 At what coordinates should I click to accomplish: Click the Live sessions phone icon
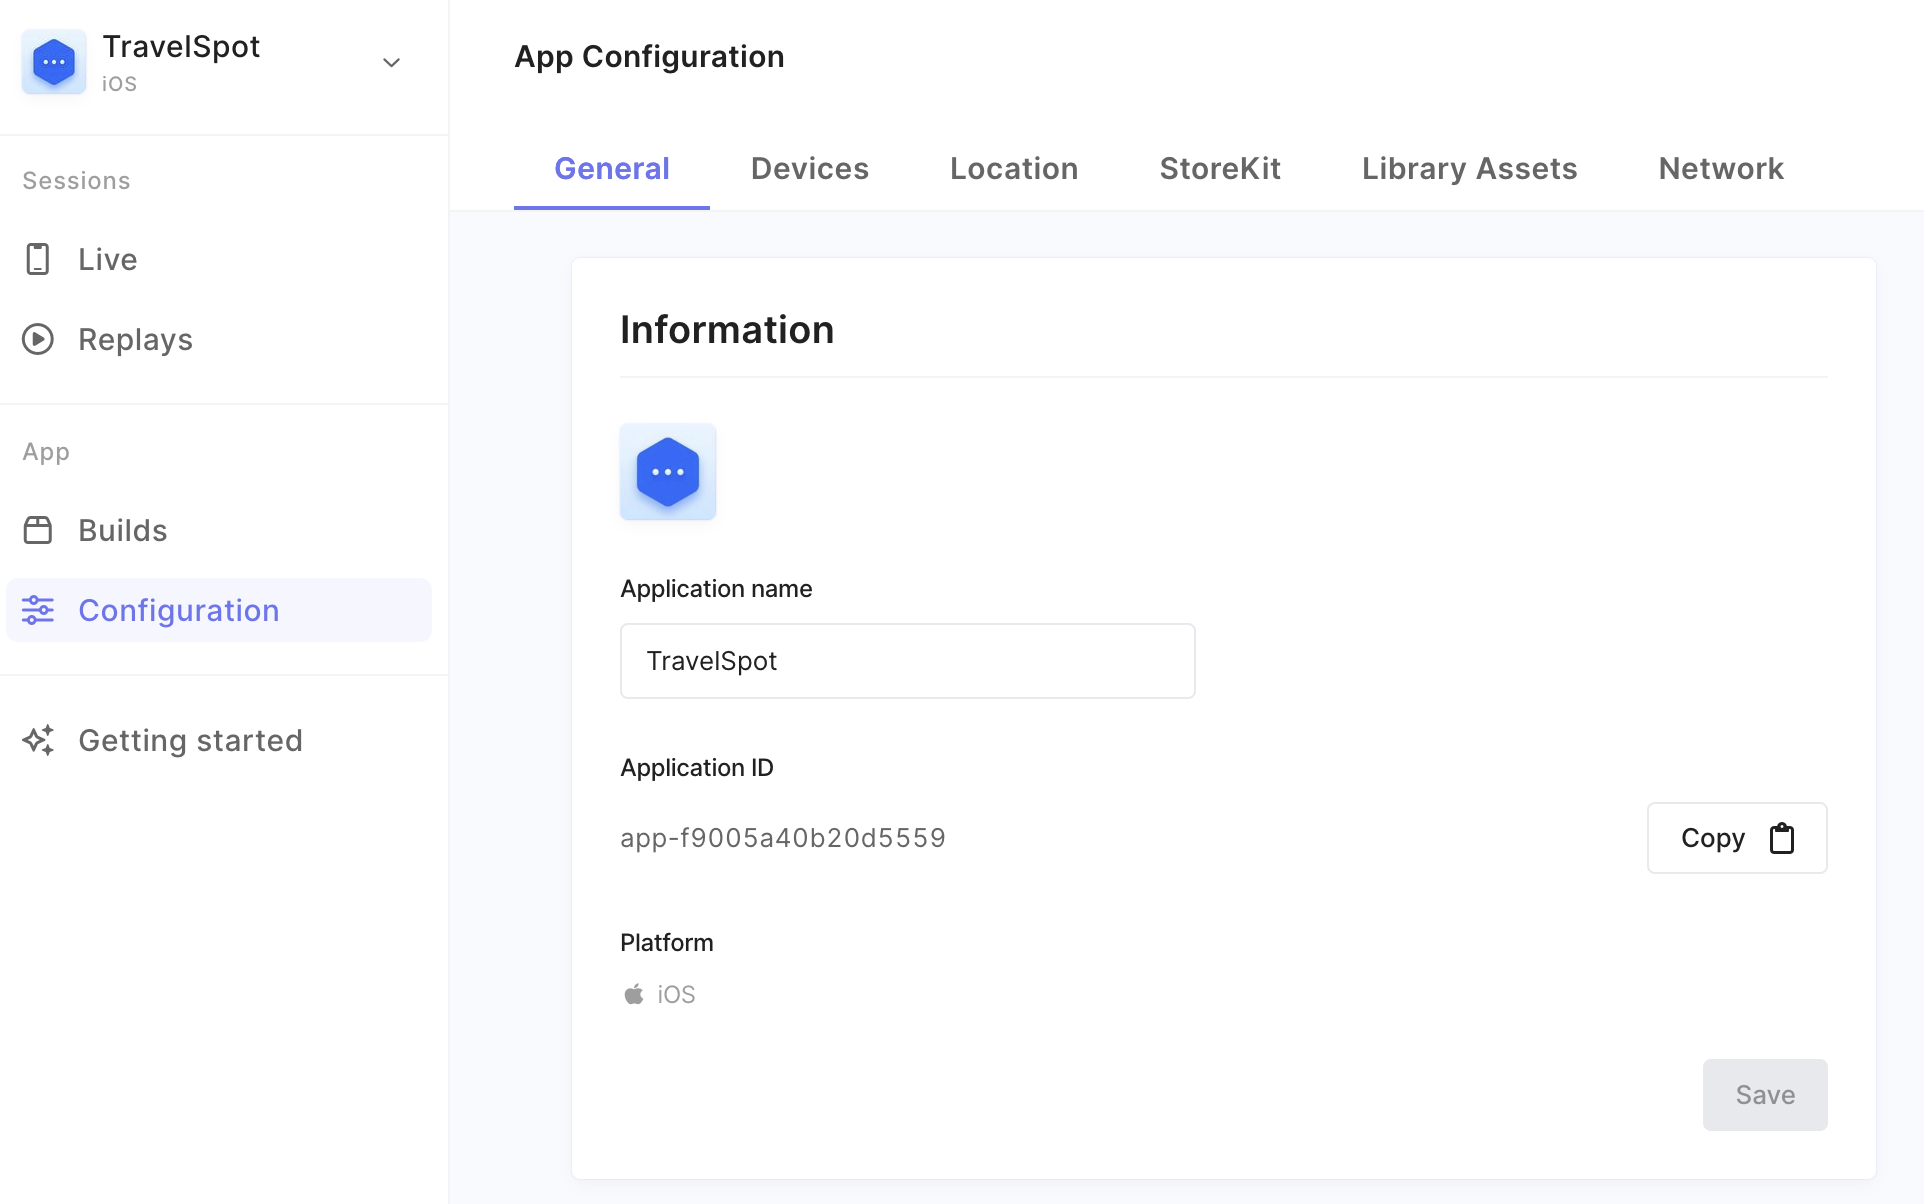(x=38, y=259)
